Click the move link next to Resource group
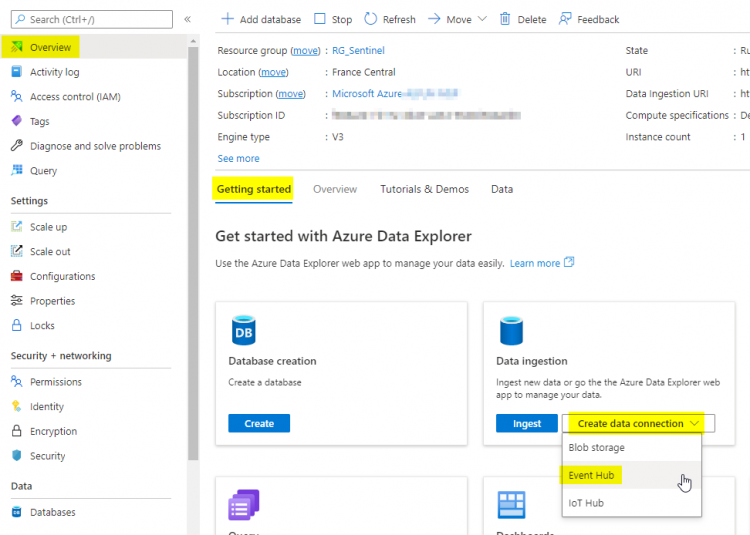The image size is (750, 535). [305, 50]
